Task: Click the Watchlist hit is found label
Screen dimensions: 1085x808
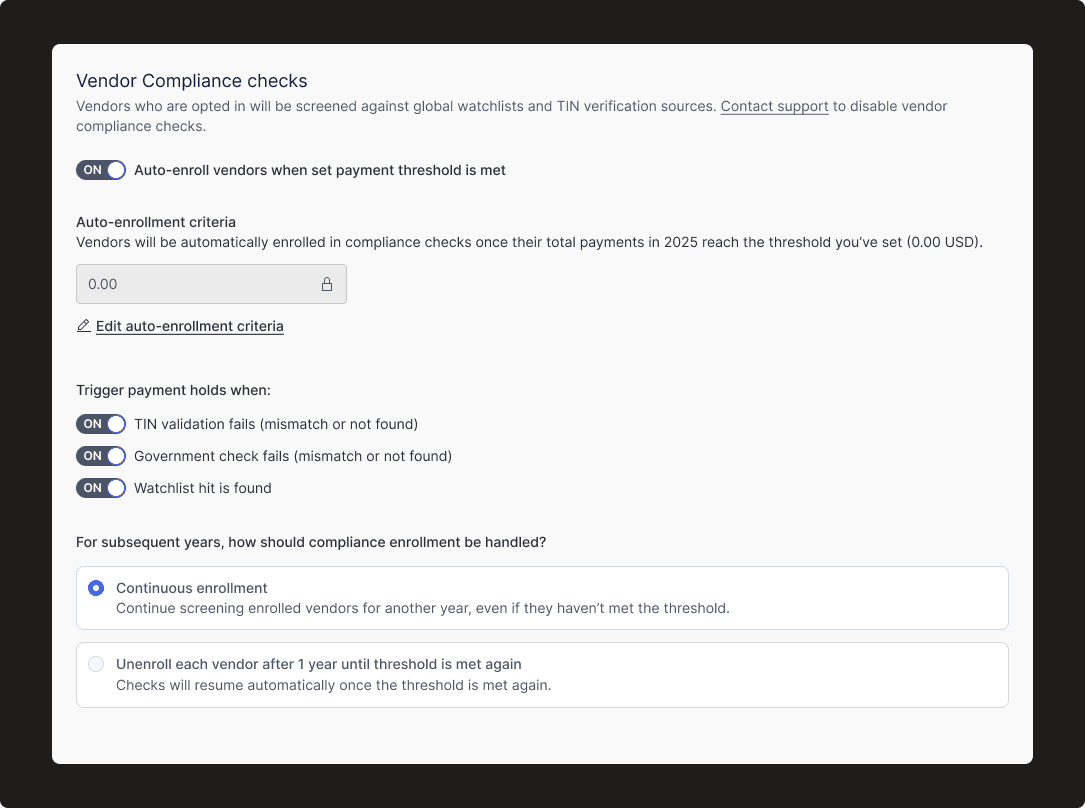Action: coord(203,488)
